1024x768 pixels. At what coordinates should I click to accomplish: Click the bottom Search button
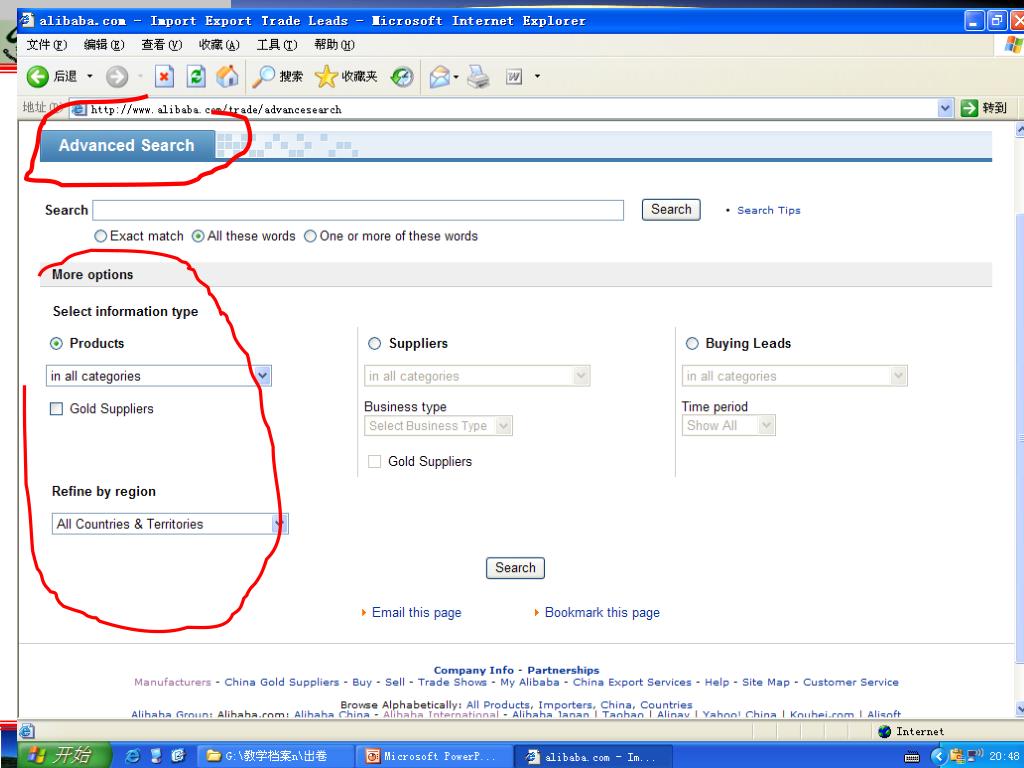coord(515,568)
